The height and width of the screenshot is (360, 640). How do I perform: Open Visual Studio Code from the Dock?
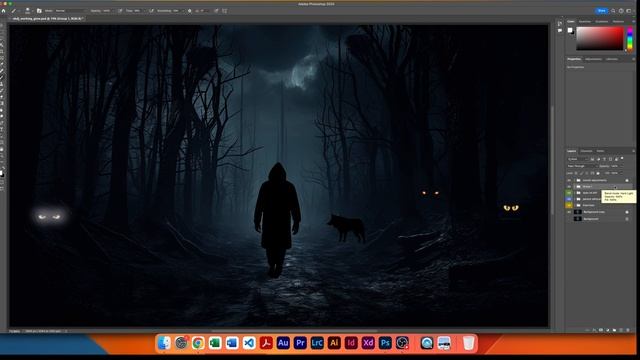[249, 343]
